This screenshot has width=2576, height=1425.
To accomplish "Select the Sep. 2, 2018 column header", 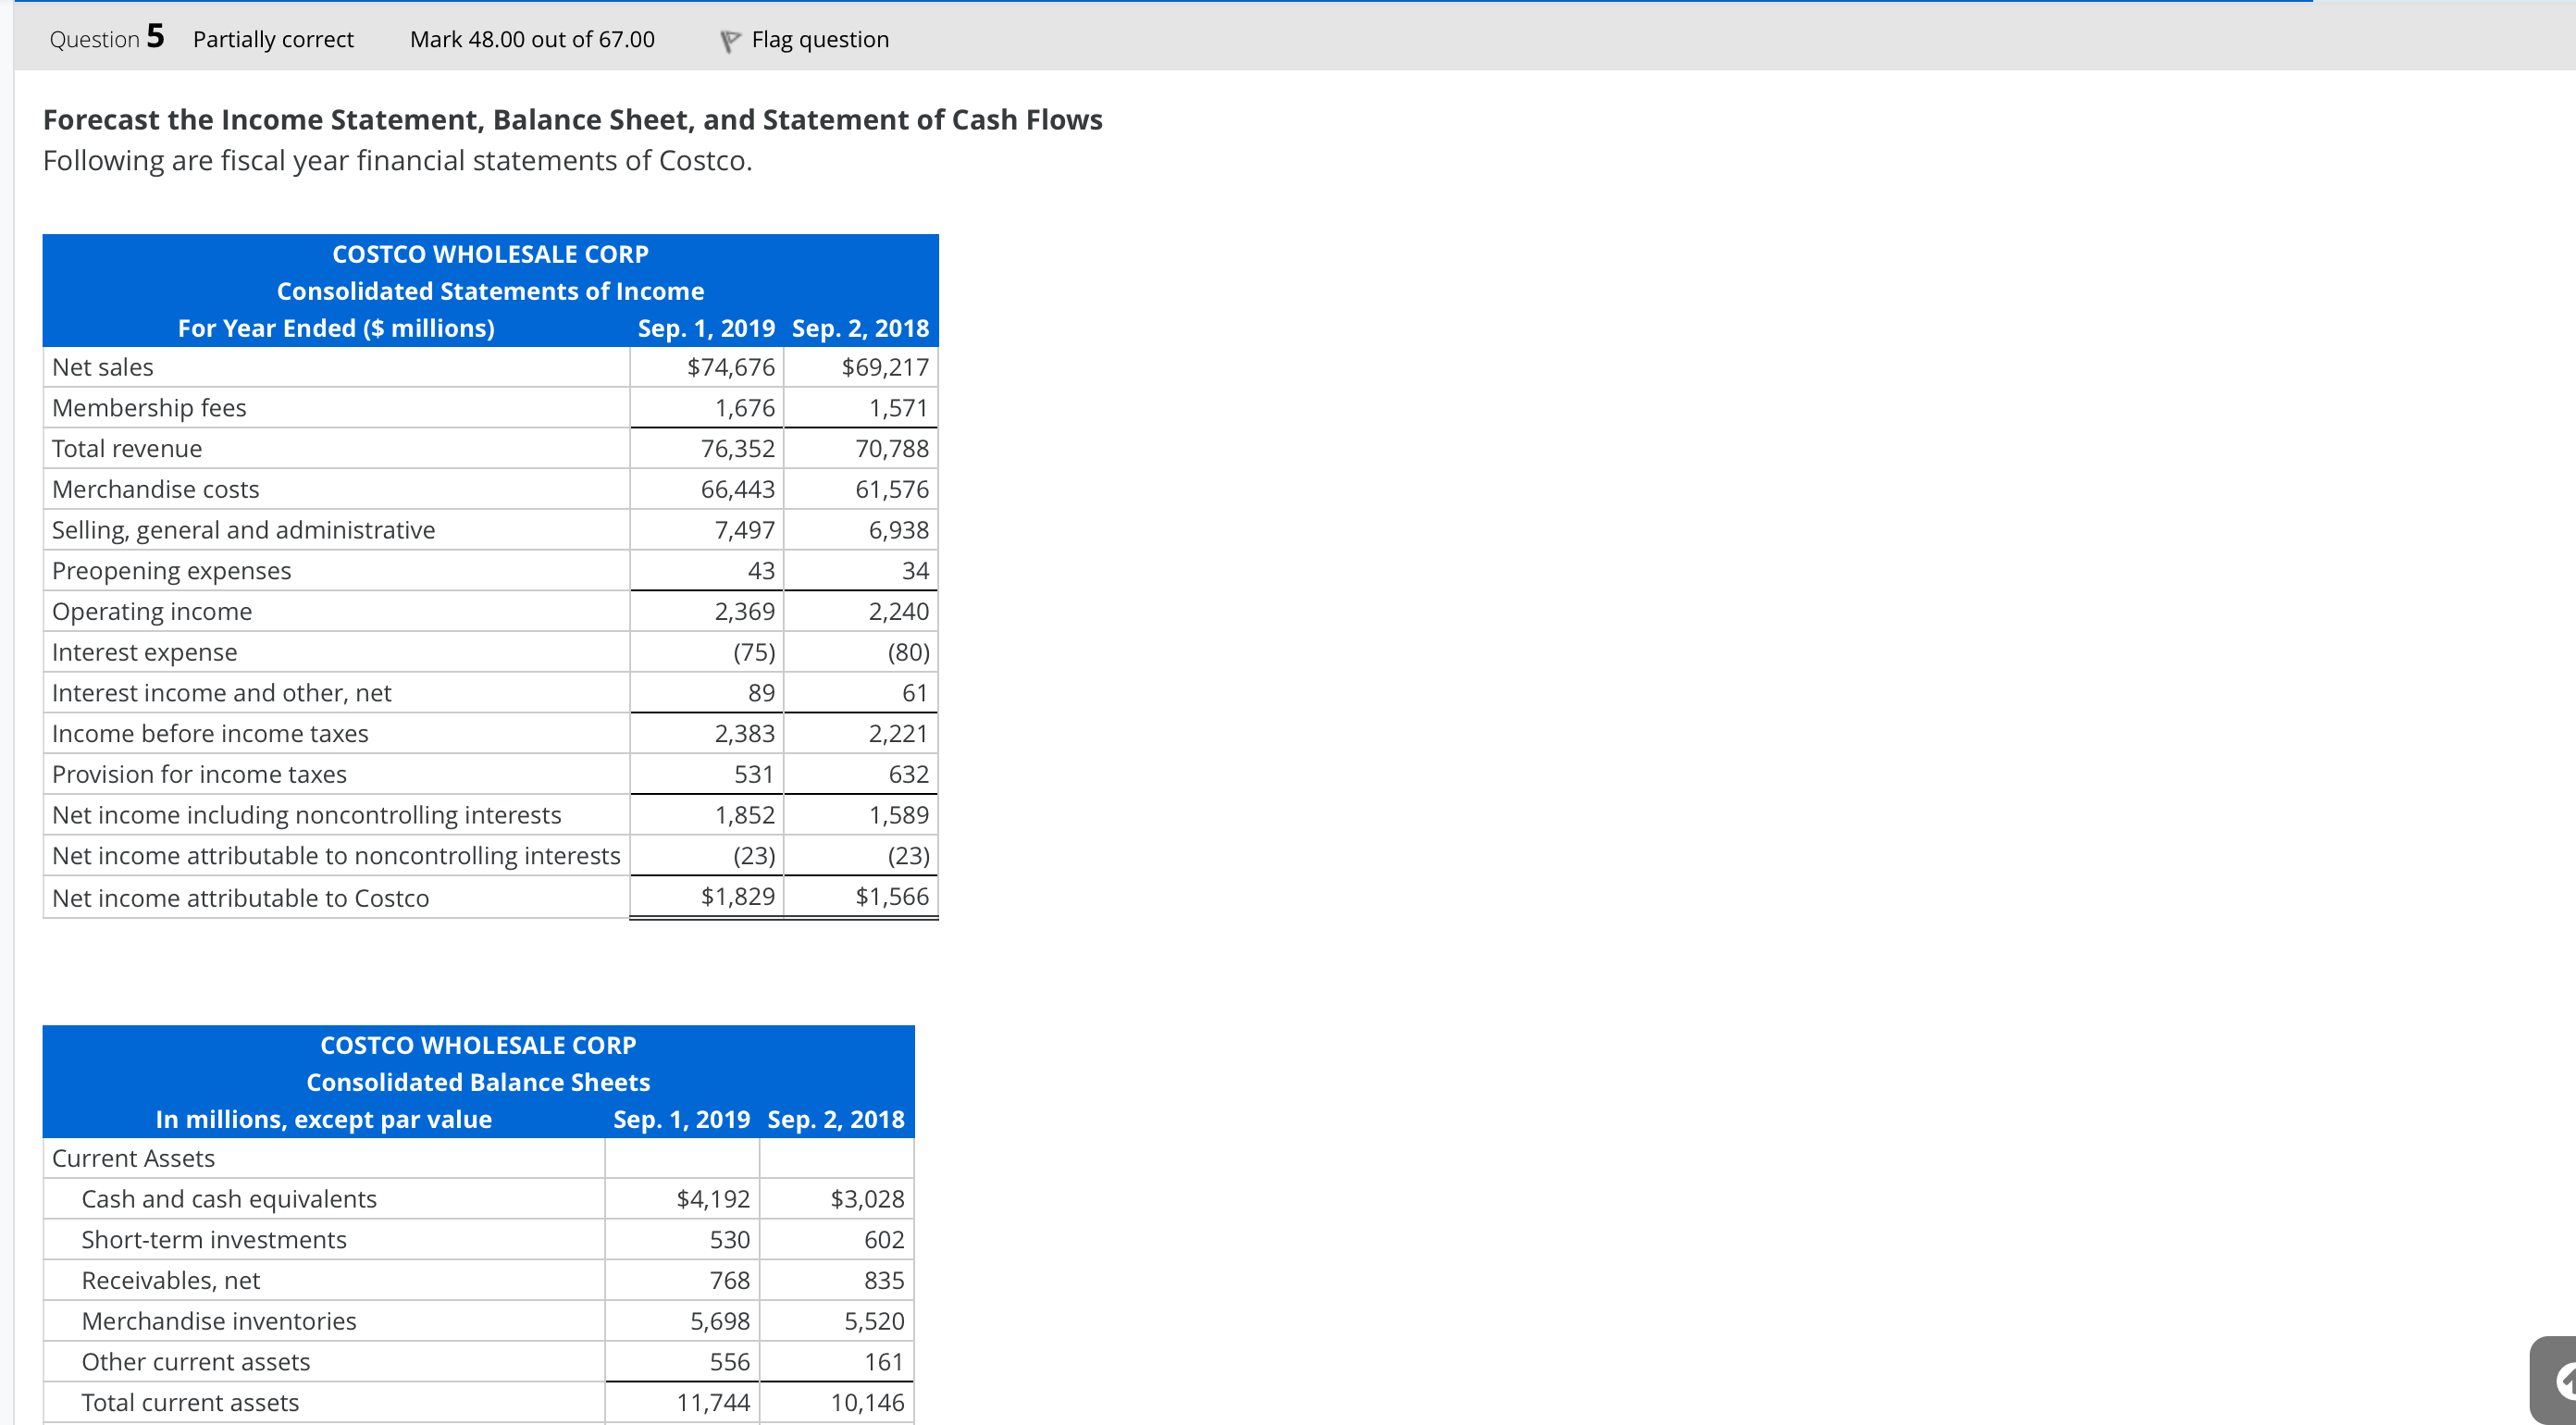I will [x=861, y=327].
